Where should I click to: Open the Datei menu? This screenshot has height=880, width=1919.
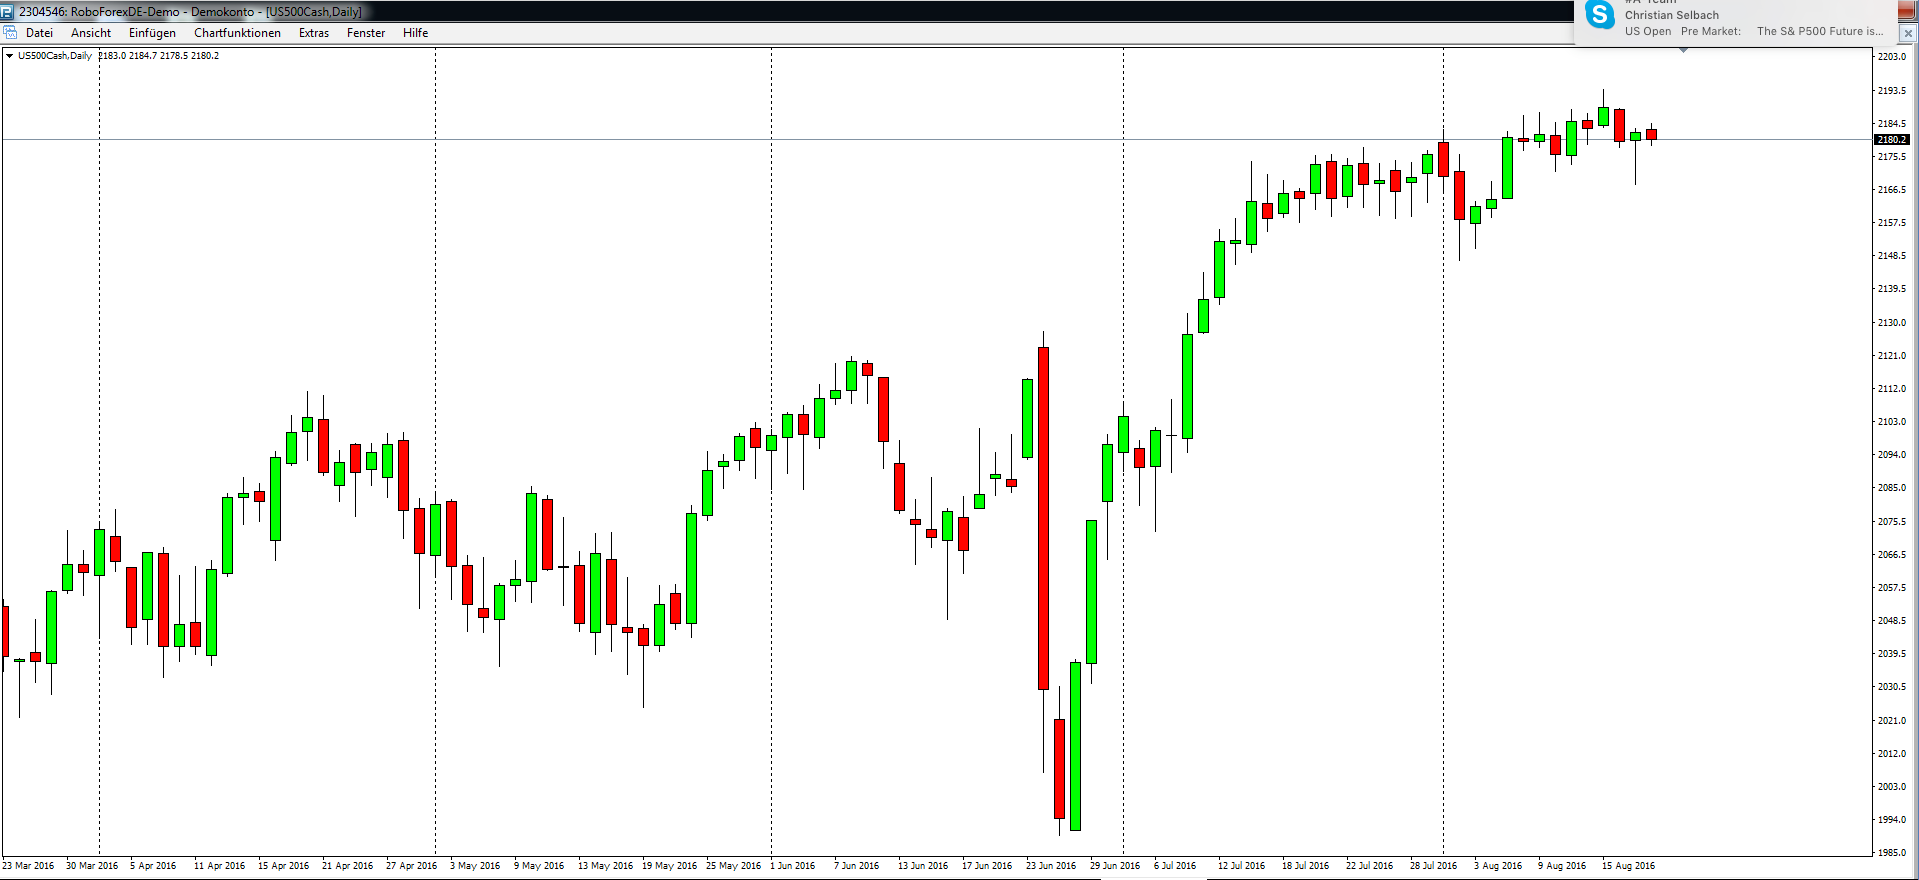click(40, 33)
